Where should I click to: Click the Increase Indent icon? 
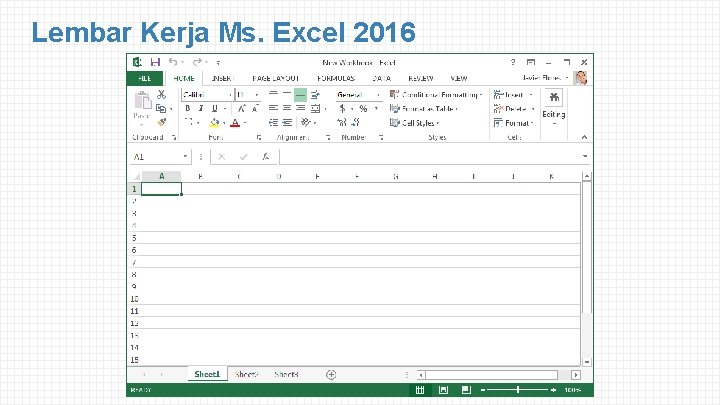click(x=287, y=122)
